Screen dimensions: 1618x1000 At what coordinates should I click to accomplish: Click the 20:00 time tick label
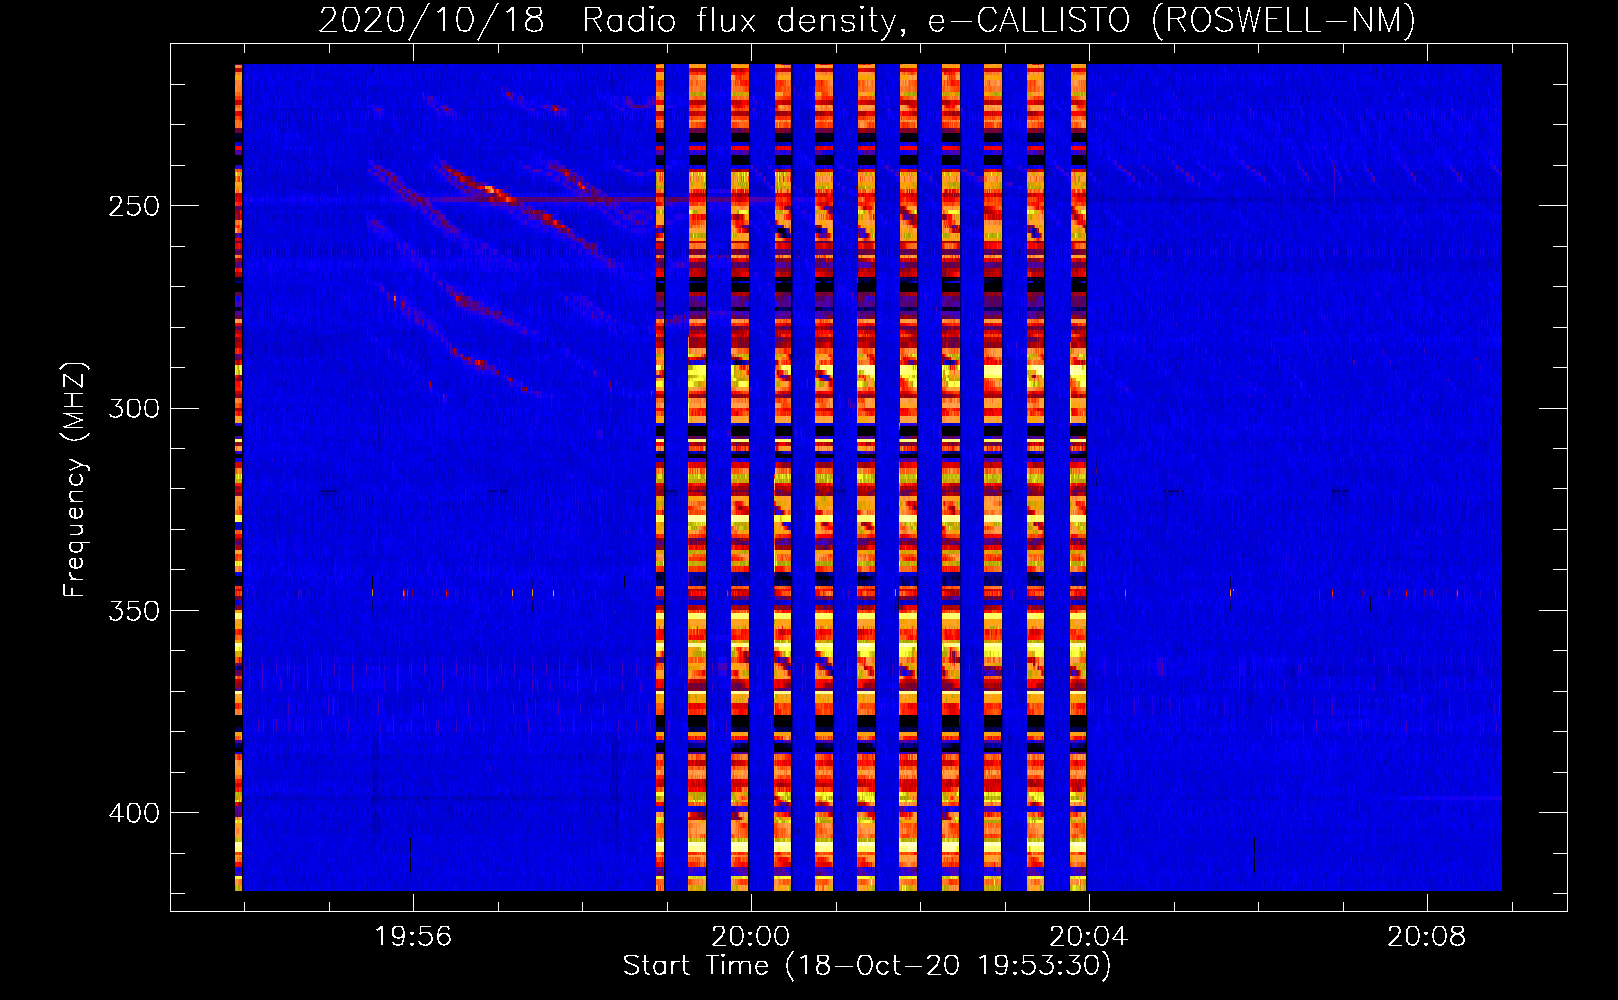[x=750, y=937]
